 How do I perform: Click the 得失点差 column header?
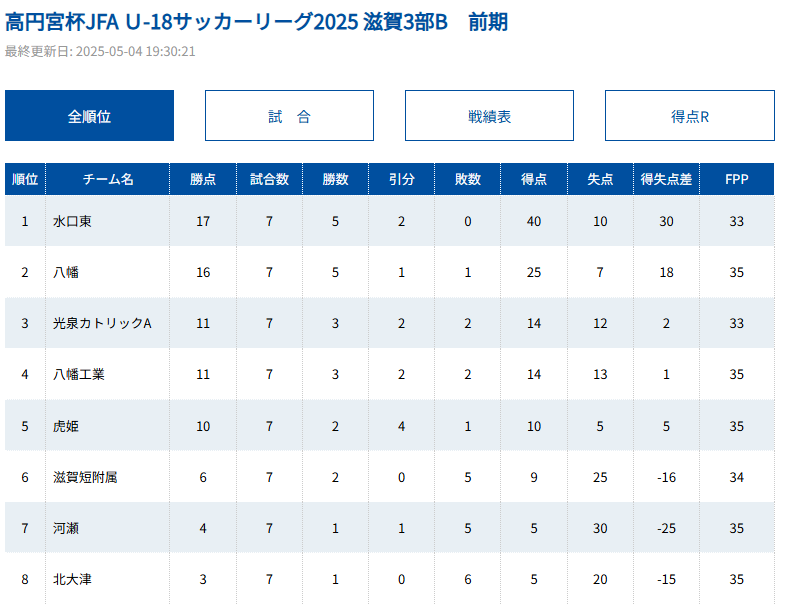[x=666, y=180]
